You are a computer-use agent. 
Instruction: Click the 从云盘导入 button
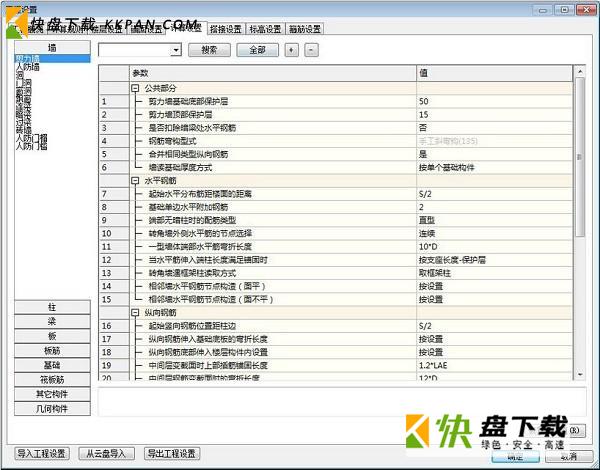[x=106, y=454]
